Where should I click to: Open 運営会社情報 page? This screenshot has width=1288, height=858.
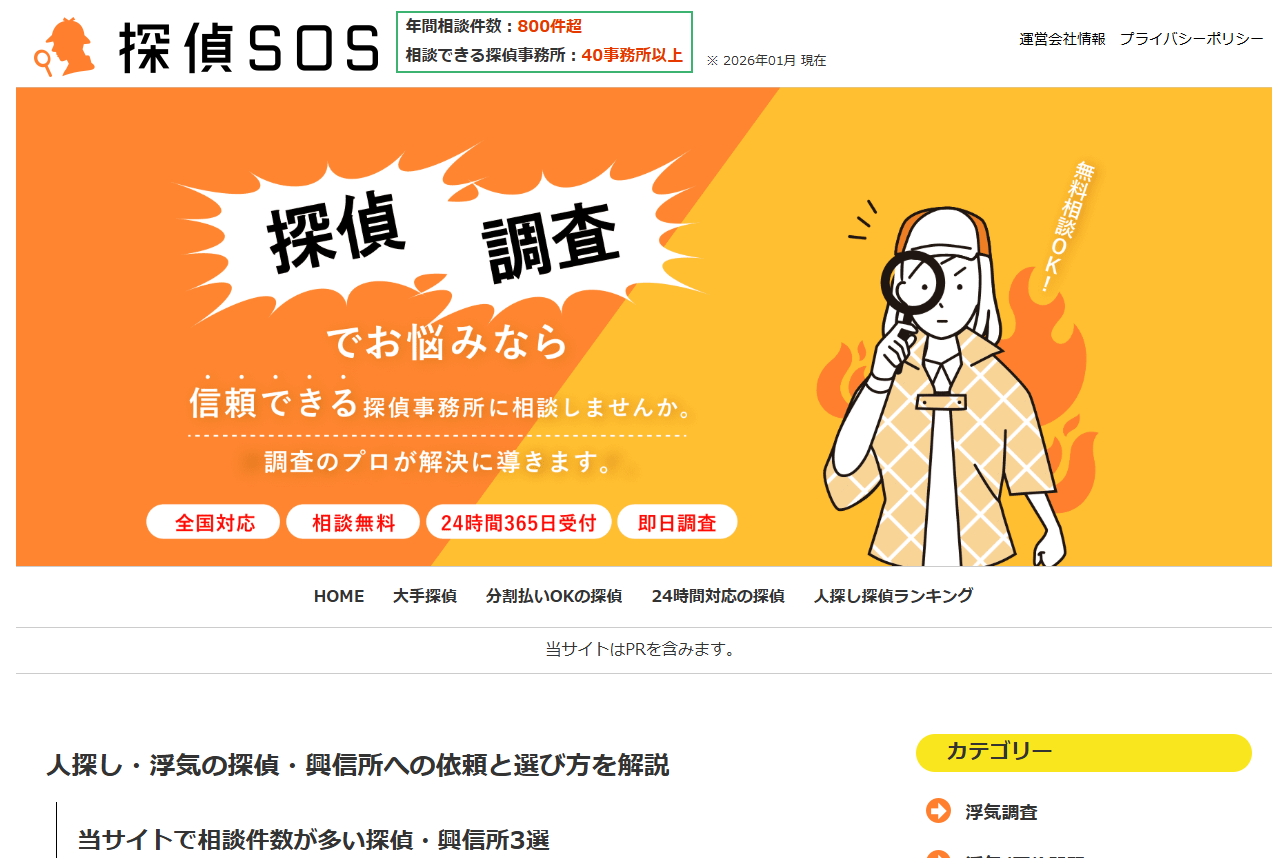click(1062, 39)
